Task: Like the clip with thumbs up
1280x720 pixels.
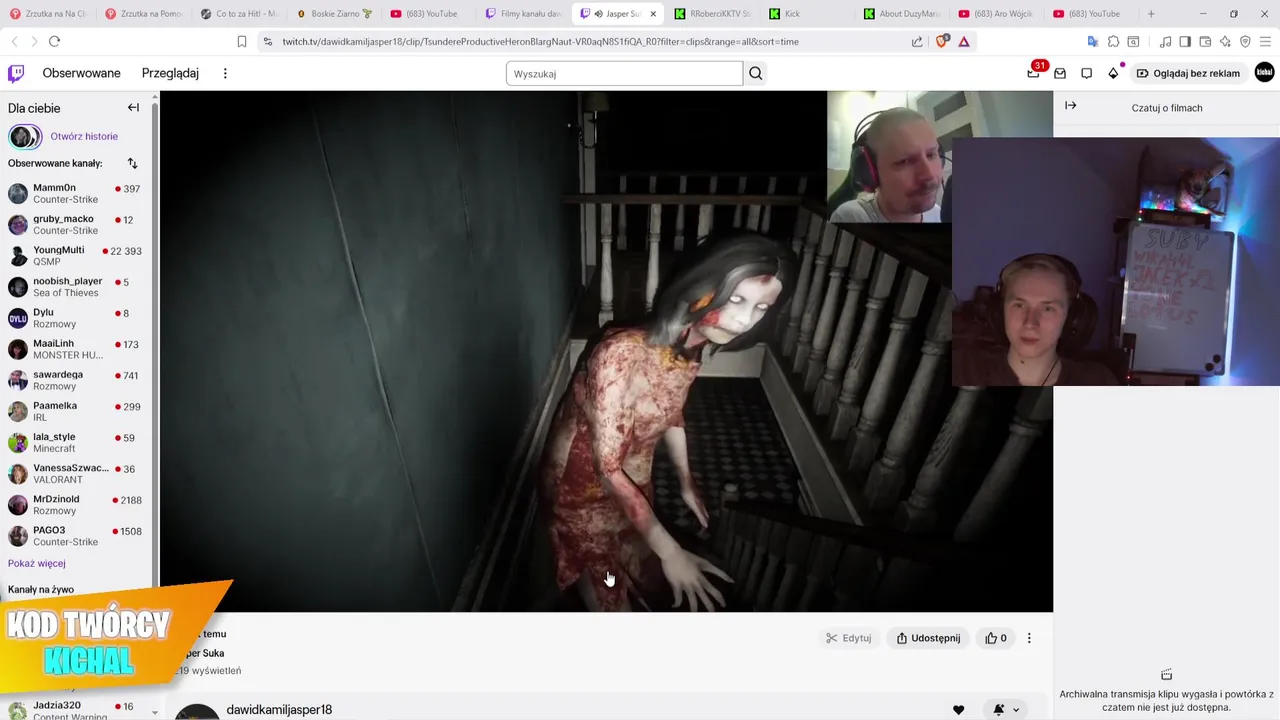Action: tap(996, 638)
